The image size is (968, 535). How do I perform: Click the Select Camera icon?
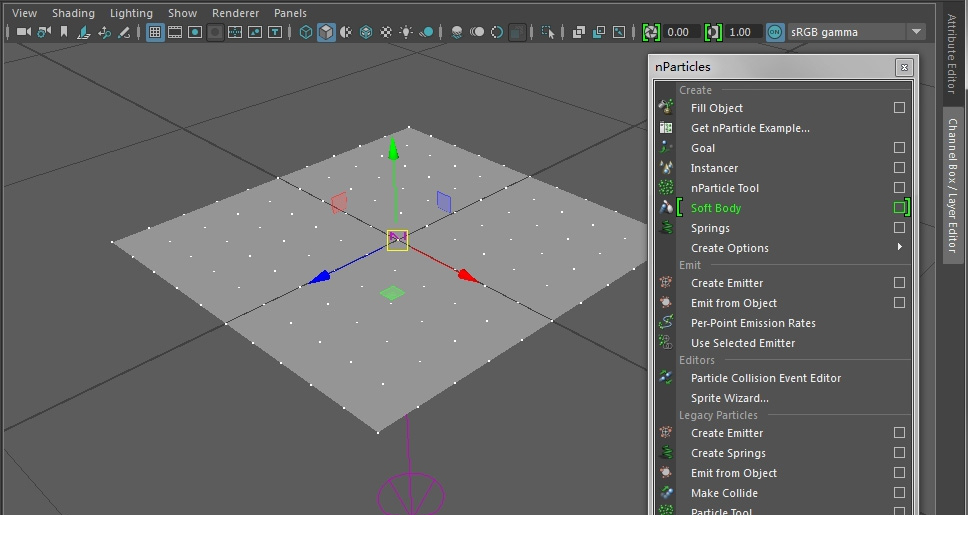[x=23, y=32]
